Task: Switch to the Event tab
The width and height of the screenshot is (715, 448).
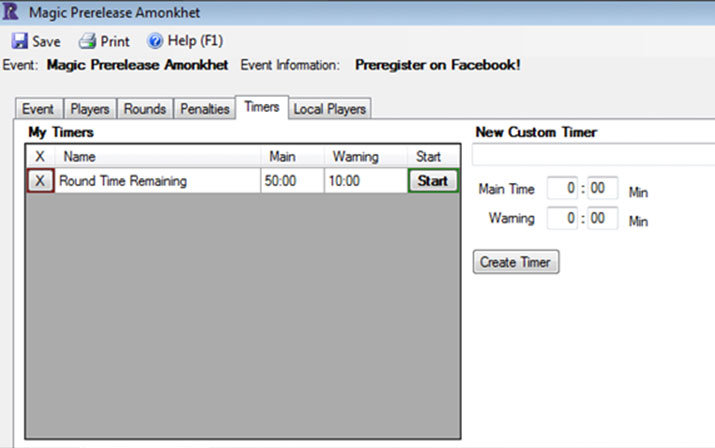Action: coord(38,109)
